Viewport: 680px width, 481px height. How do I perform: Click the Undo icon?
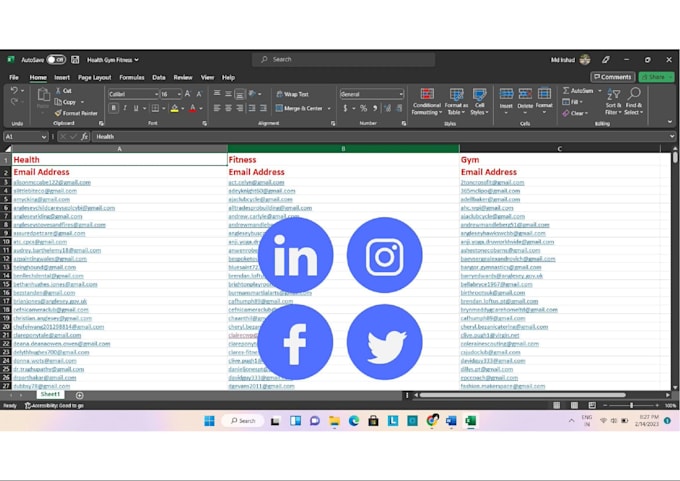coord(14,91)
